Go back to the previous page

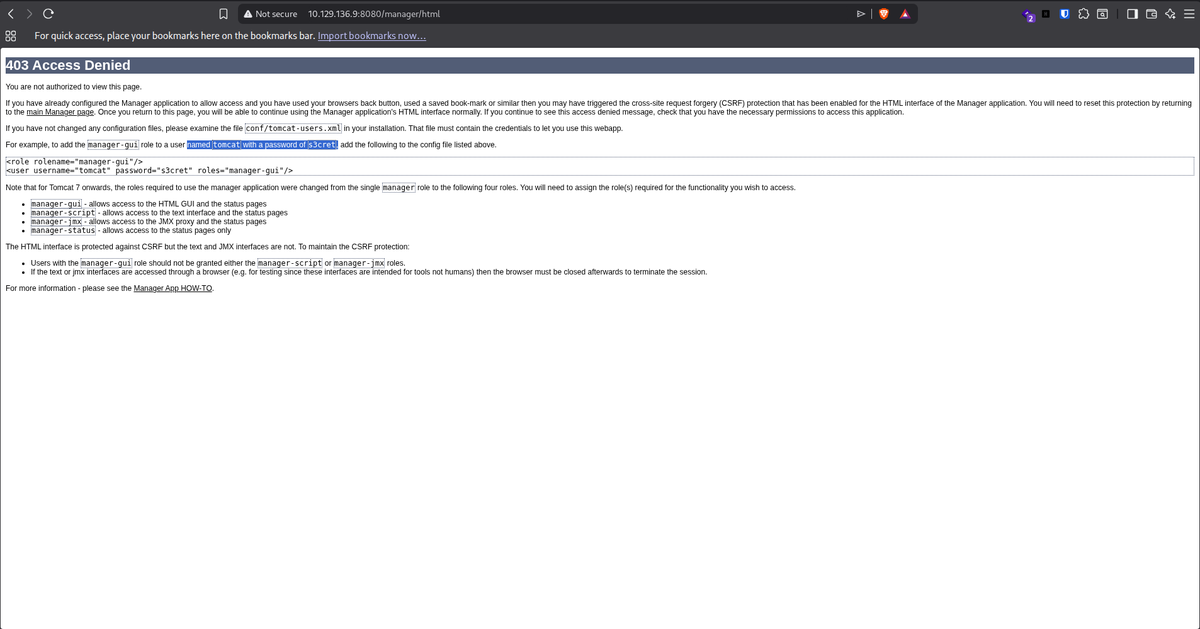(10, 14)
